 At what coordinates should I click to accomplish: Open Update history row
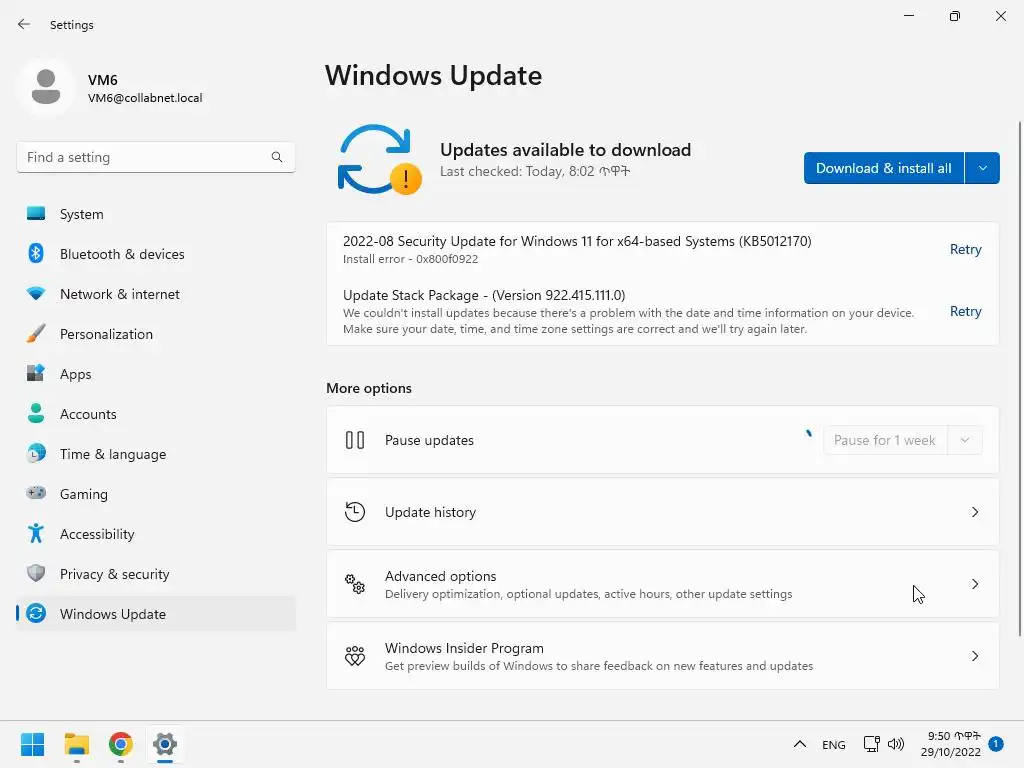point(662,512)
